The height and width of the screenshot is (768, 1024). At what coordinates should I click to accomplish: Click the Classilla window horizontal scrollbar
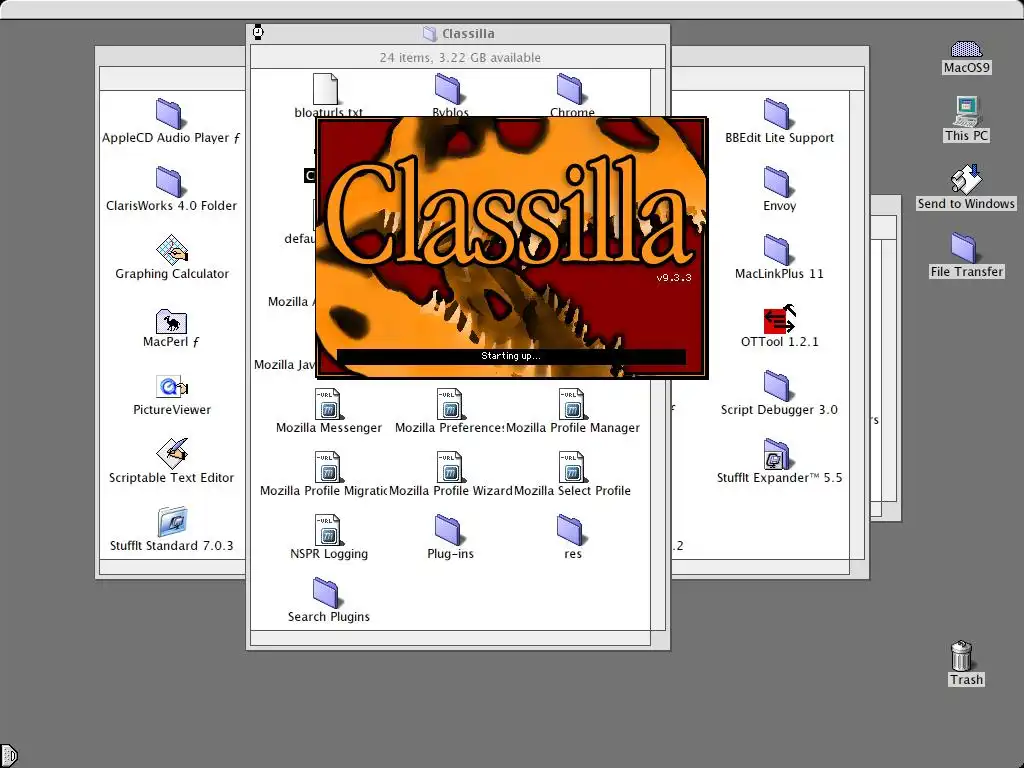(x=451, y=638)
